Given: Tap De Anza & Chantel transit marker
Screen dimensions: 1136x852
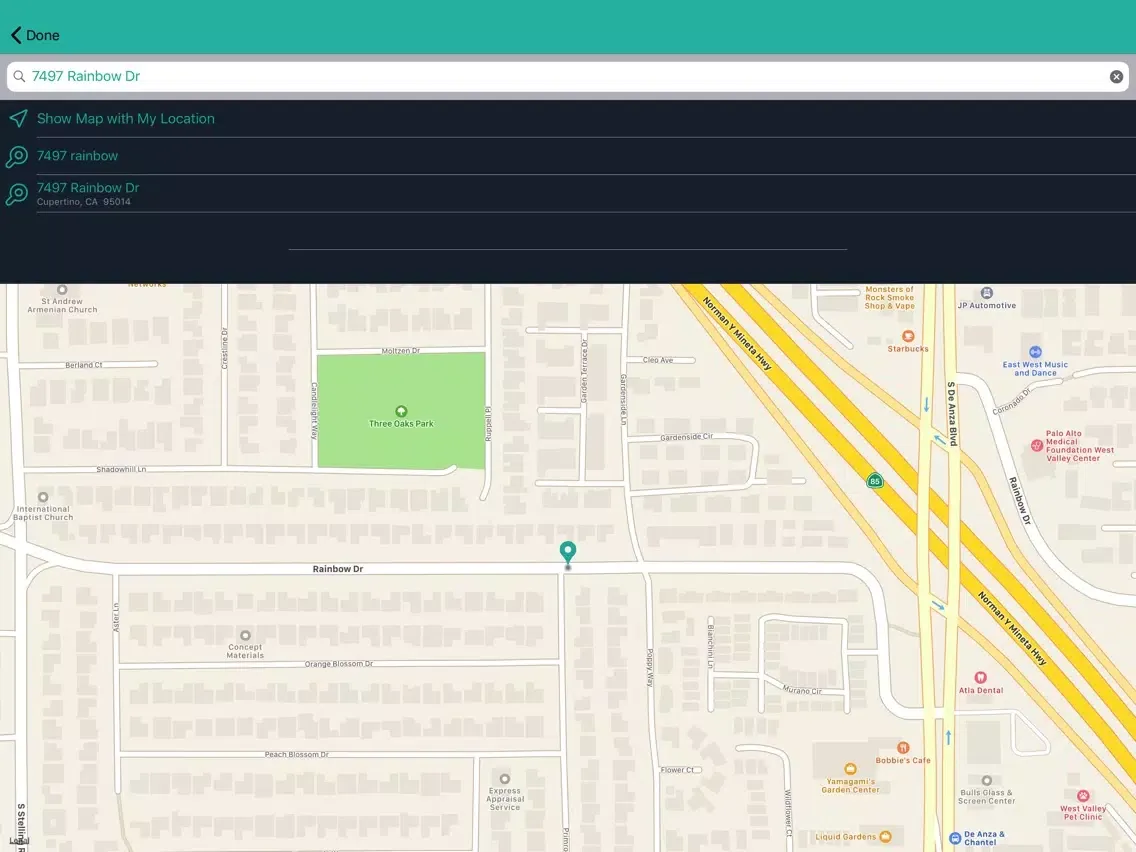Looking at the screenshot, I should [955, 838].
